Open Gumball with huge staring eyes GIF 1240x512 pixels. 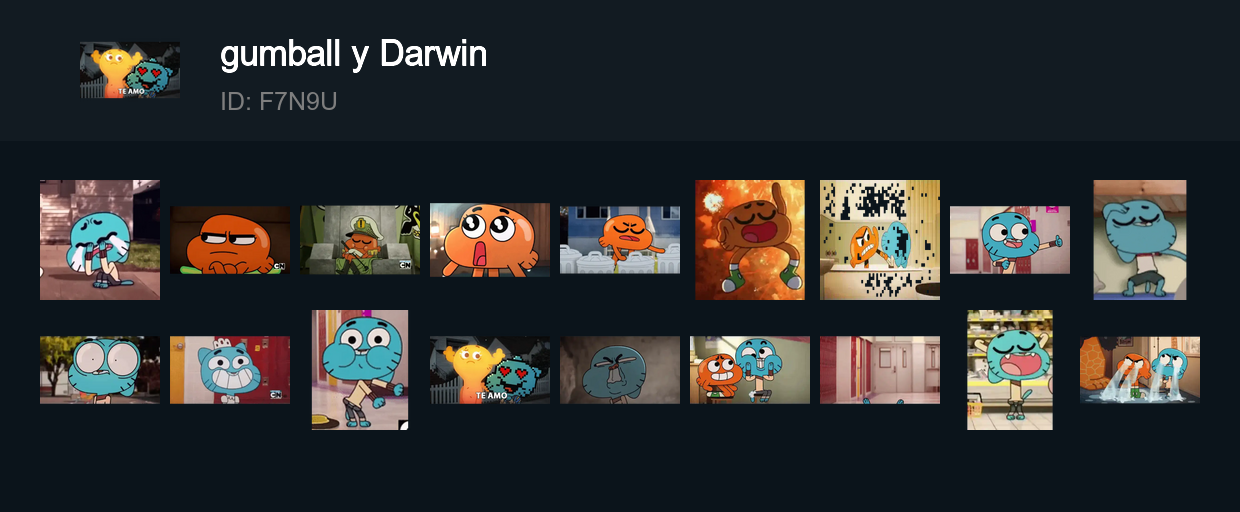coord(100,370)
